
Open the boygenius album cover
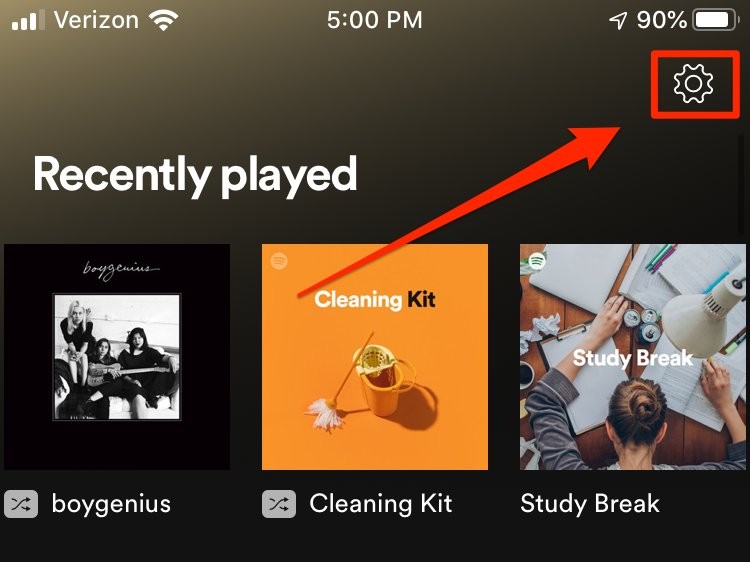tap(117, 357)
